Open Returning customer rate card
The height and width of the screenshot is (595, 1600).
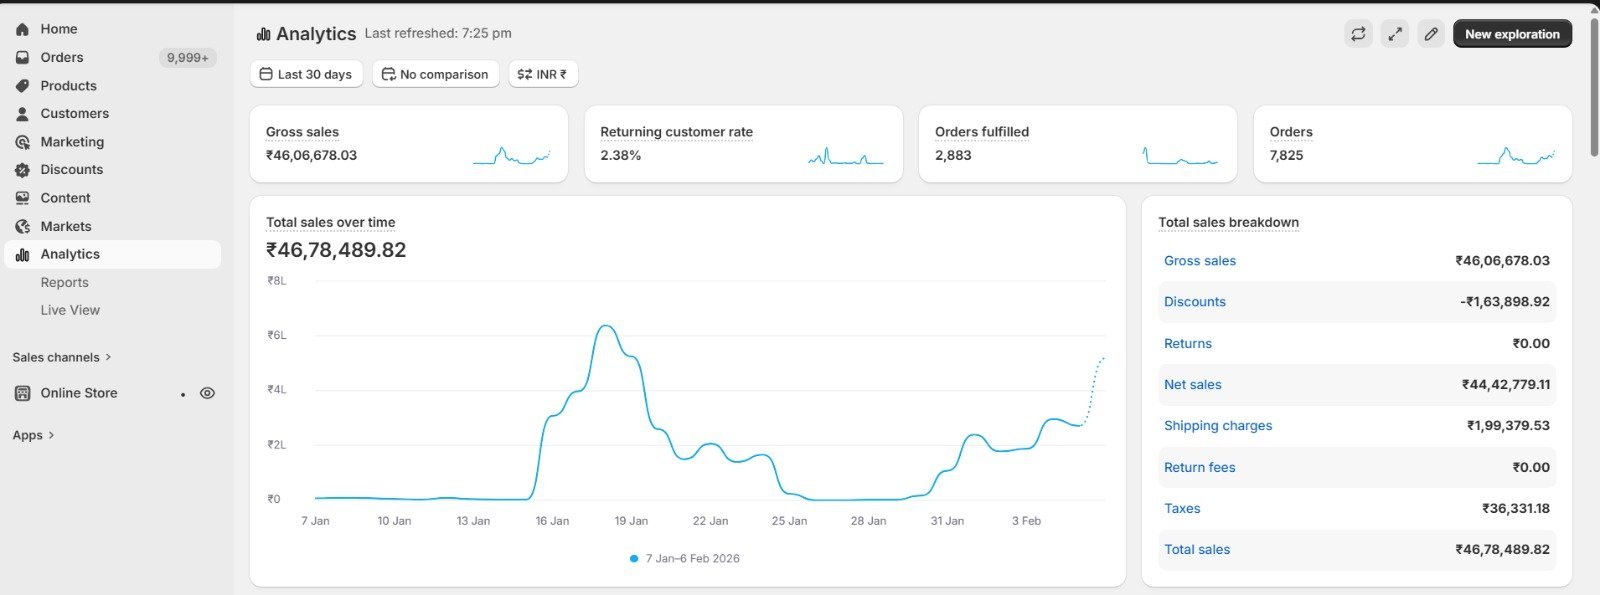click(743, 144)
